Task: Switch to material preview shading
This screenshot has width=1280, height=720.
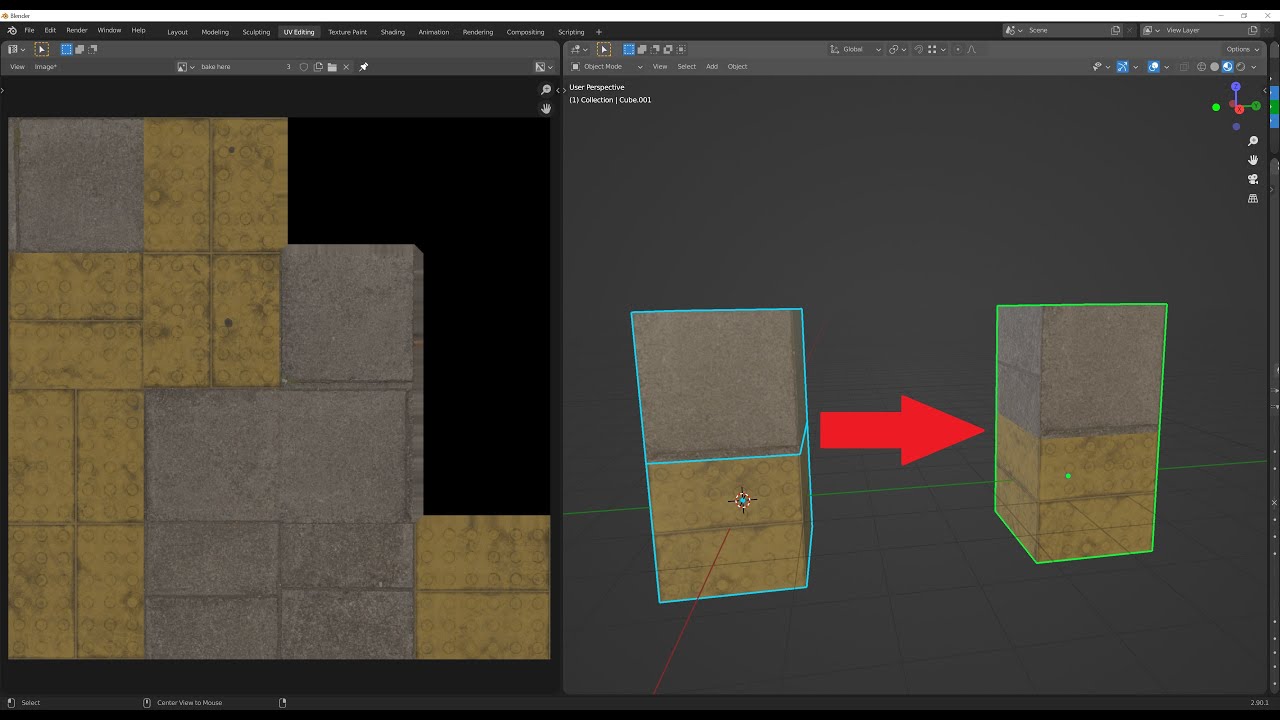Action: pyautogui.click(x=1228, y=67)
